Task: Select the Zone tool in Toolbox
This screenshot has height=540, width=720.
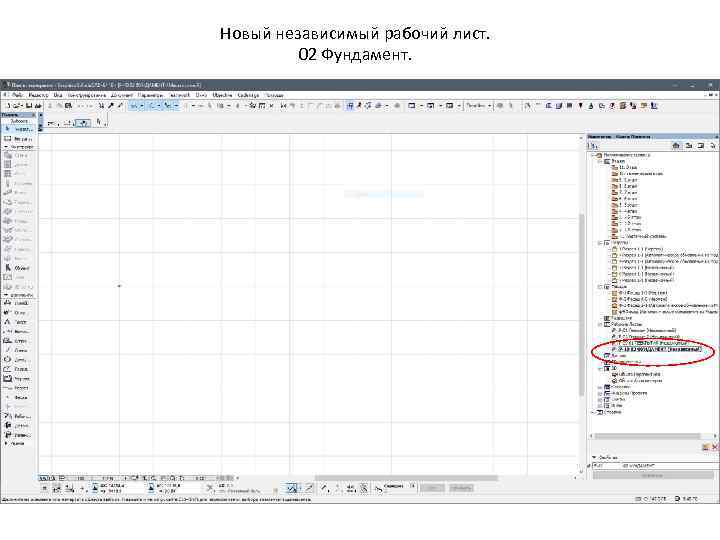Action: [x=18, y=277]
